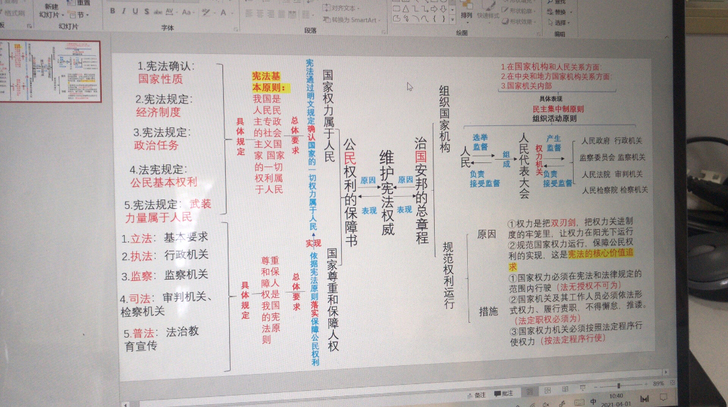Switch to normal view icon

530,392
